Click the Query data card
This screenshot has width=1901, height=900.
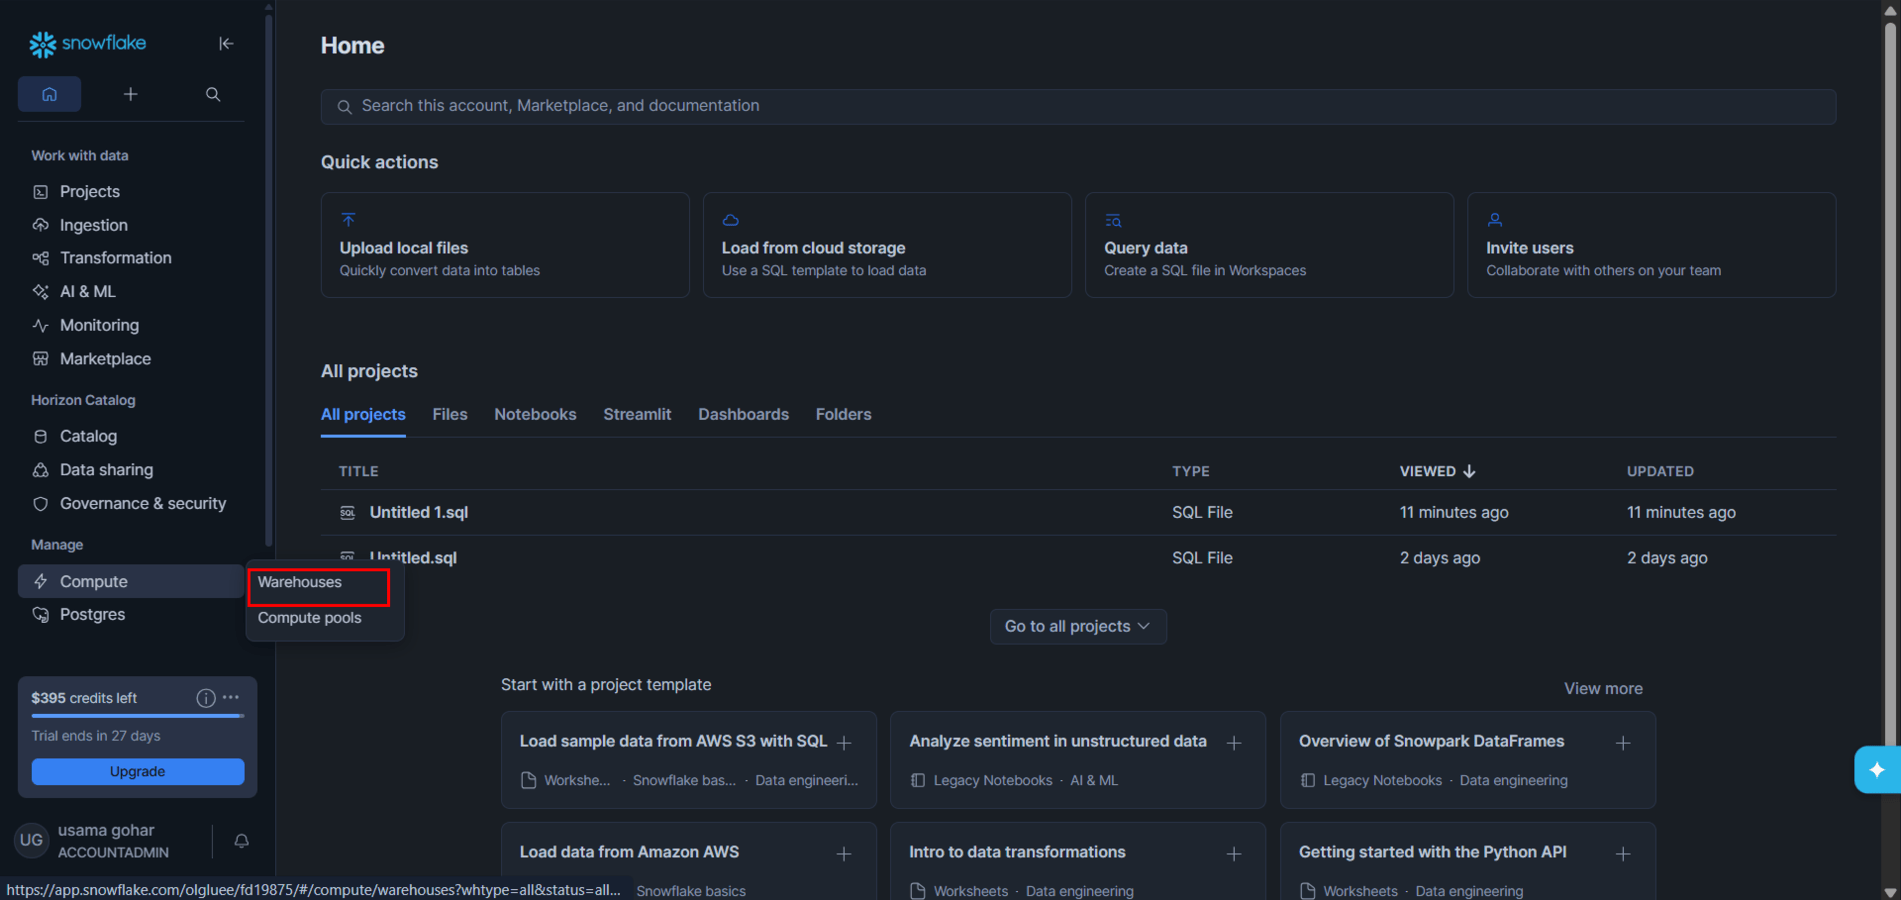point(1269,245)
